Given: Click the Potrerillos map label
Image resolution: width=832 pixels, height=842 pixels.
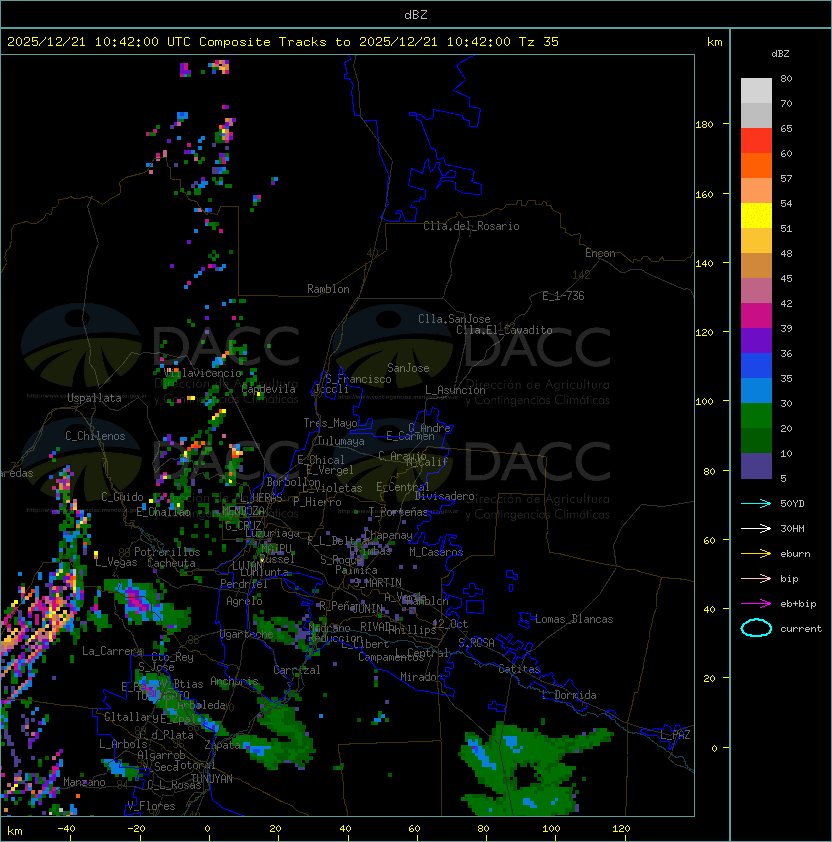Looking at the screenshot, I should tap(167, 552).
